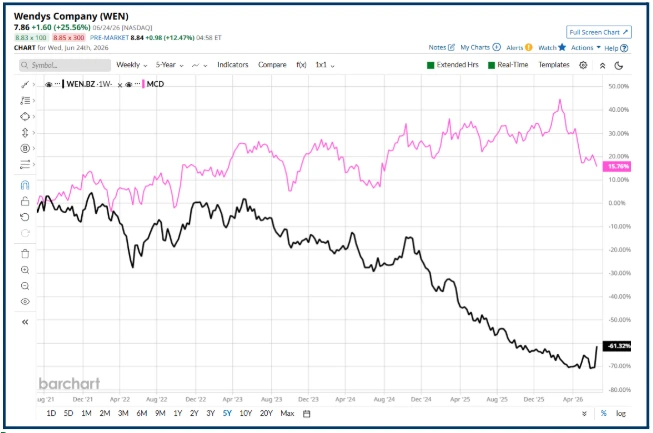The image size is (653, 433).
Task: Add to Watch with star icon
Action: pyautogui.click(x=552, y=47)
